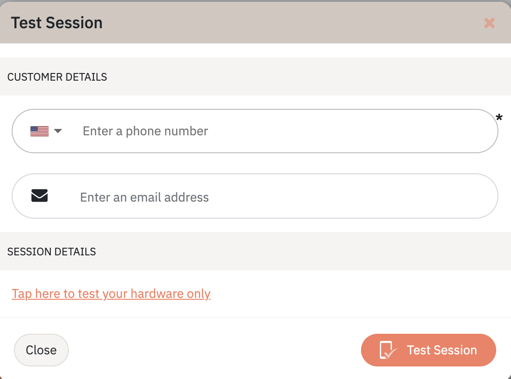This screenshot has height=379, width=511.
Task: Dismiss the dialog via the header X icon
Action: click(489, 23)
